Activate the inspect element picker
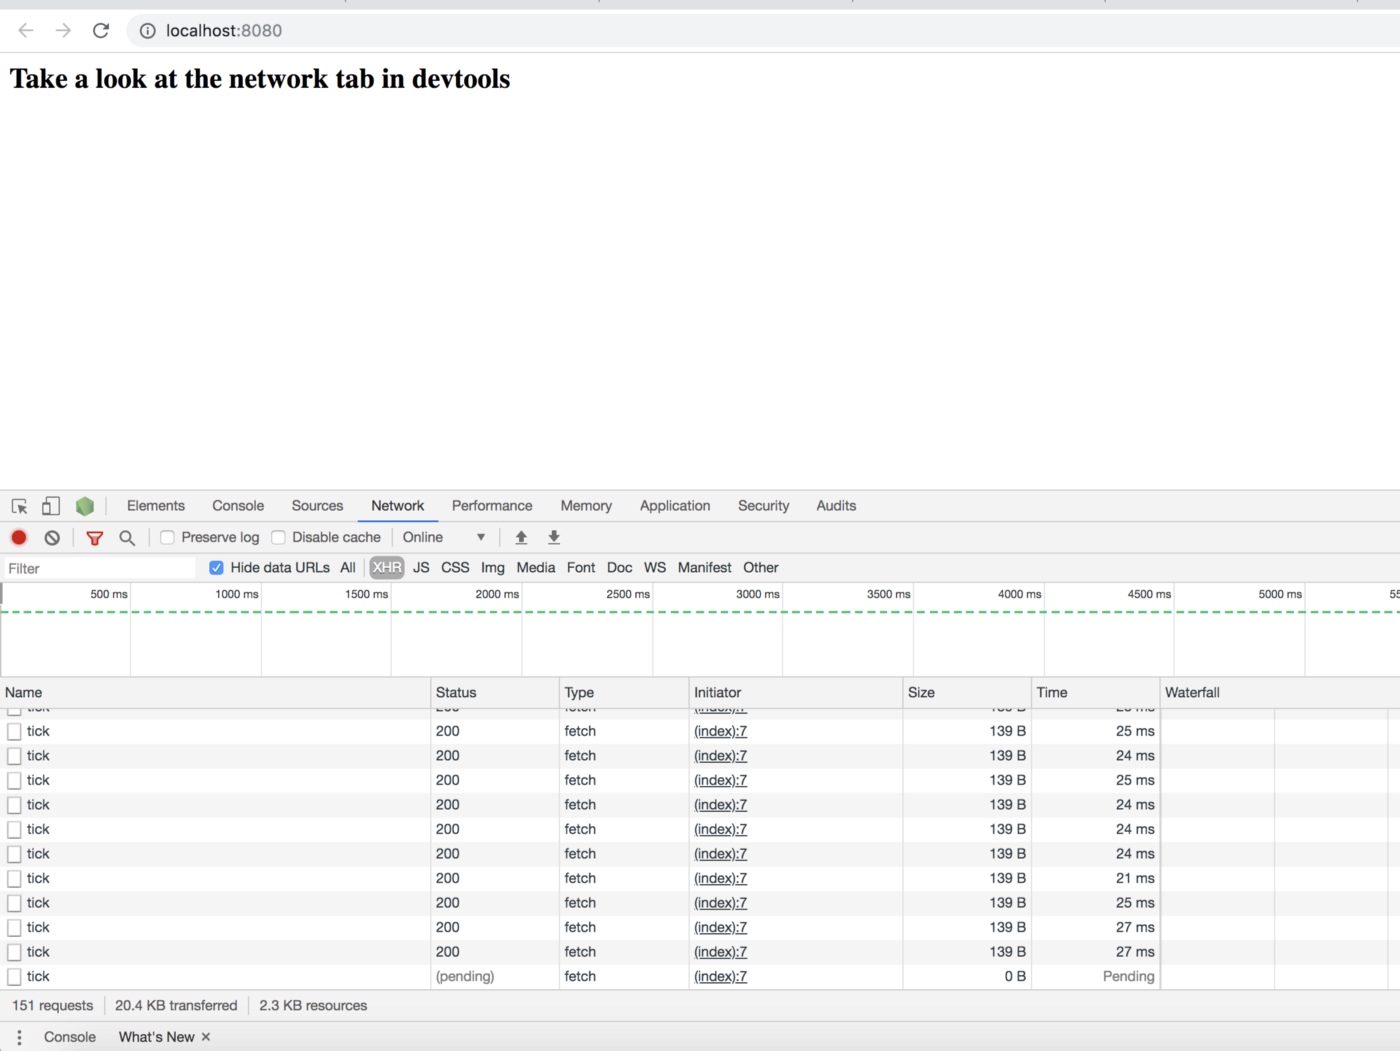The image size is (1400, 1051). 19,506
